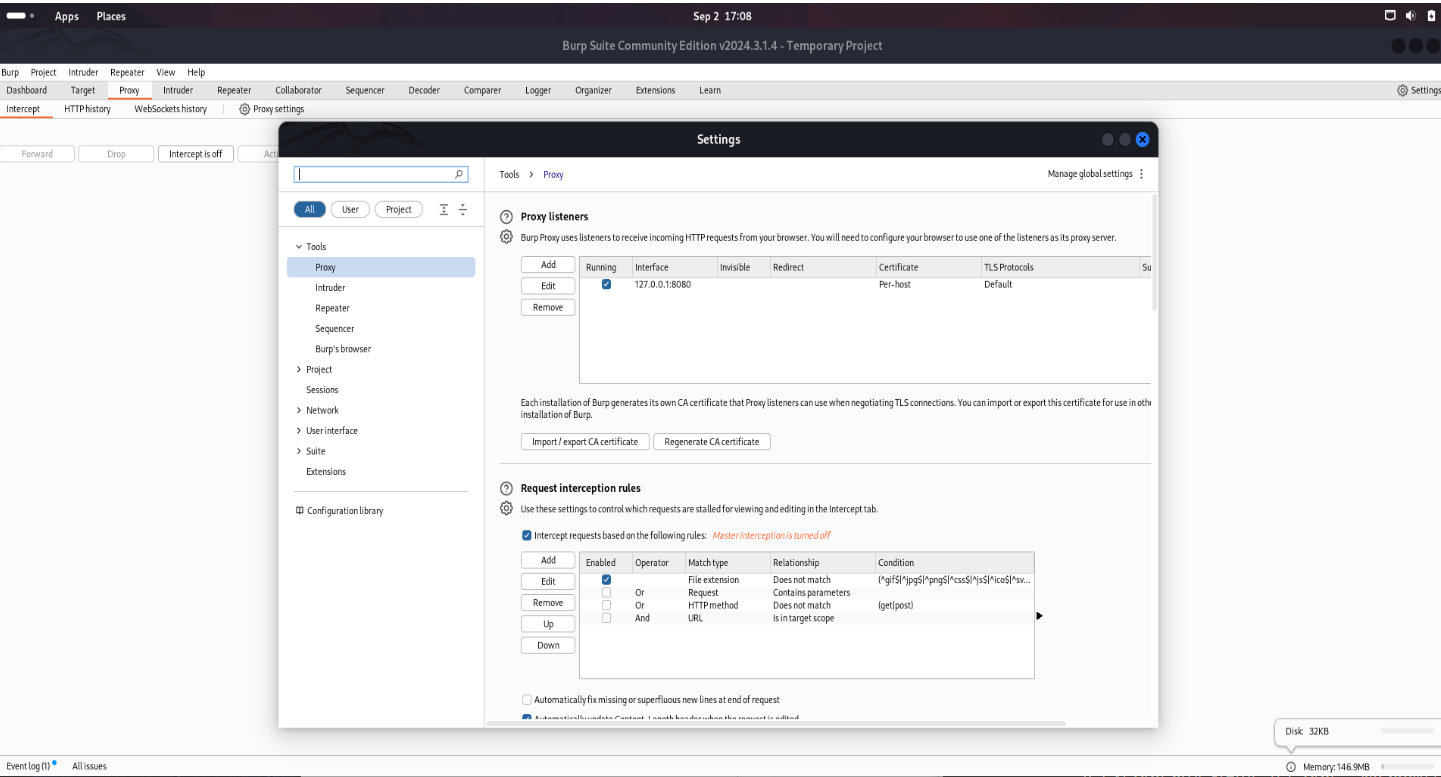Open the Manage global settings kebab menu
Image resolution: width=1441 pixels, height=777 pixels.
point(1142,174)
